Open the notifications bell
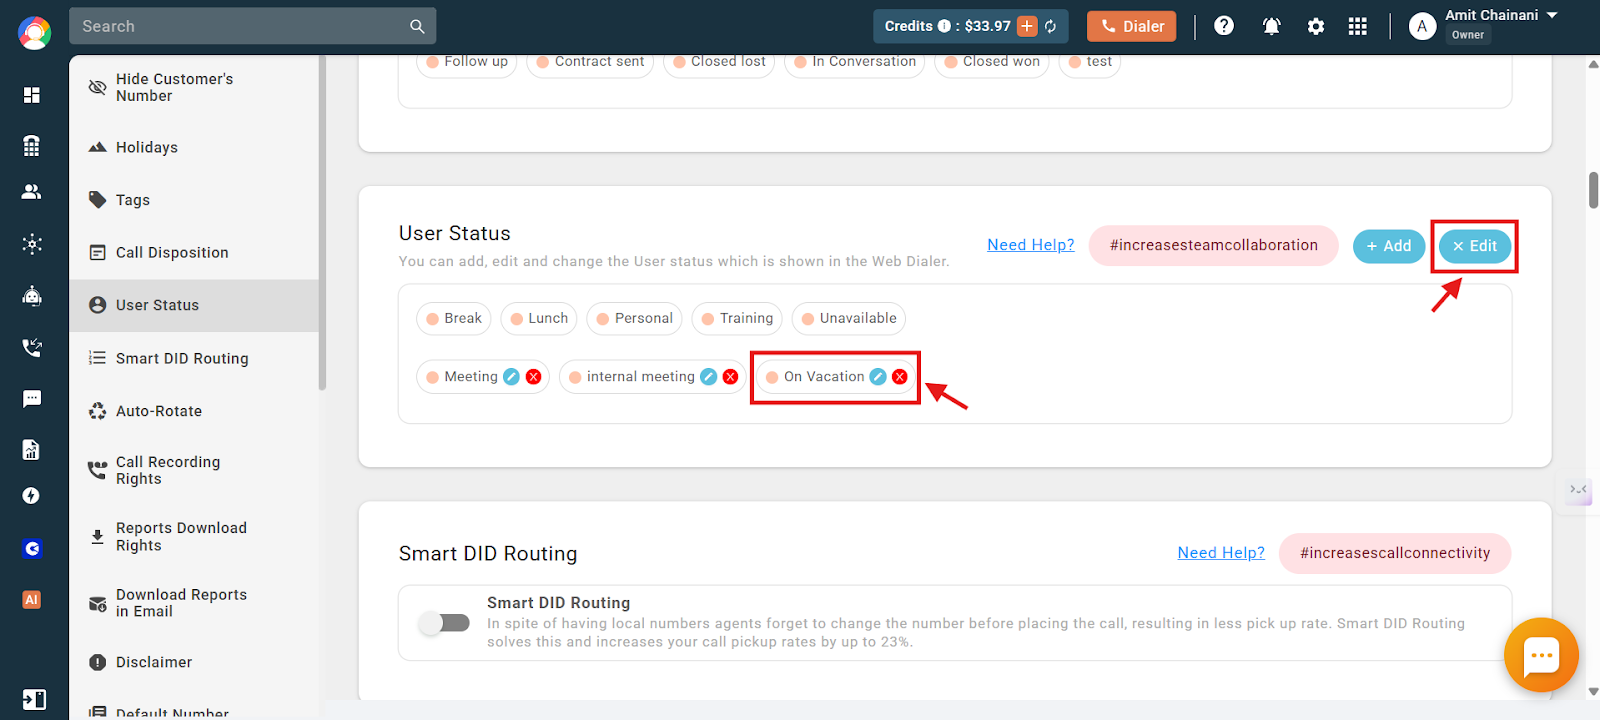 (1271, 26)
